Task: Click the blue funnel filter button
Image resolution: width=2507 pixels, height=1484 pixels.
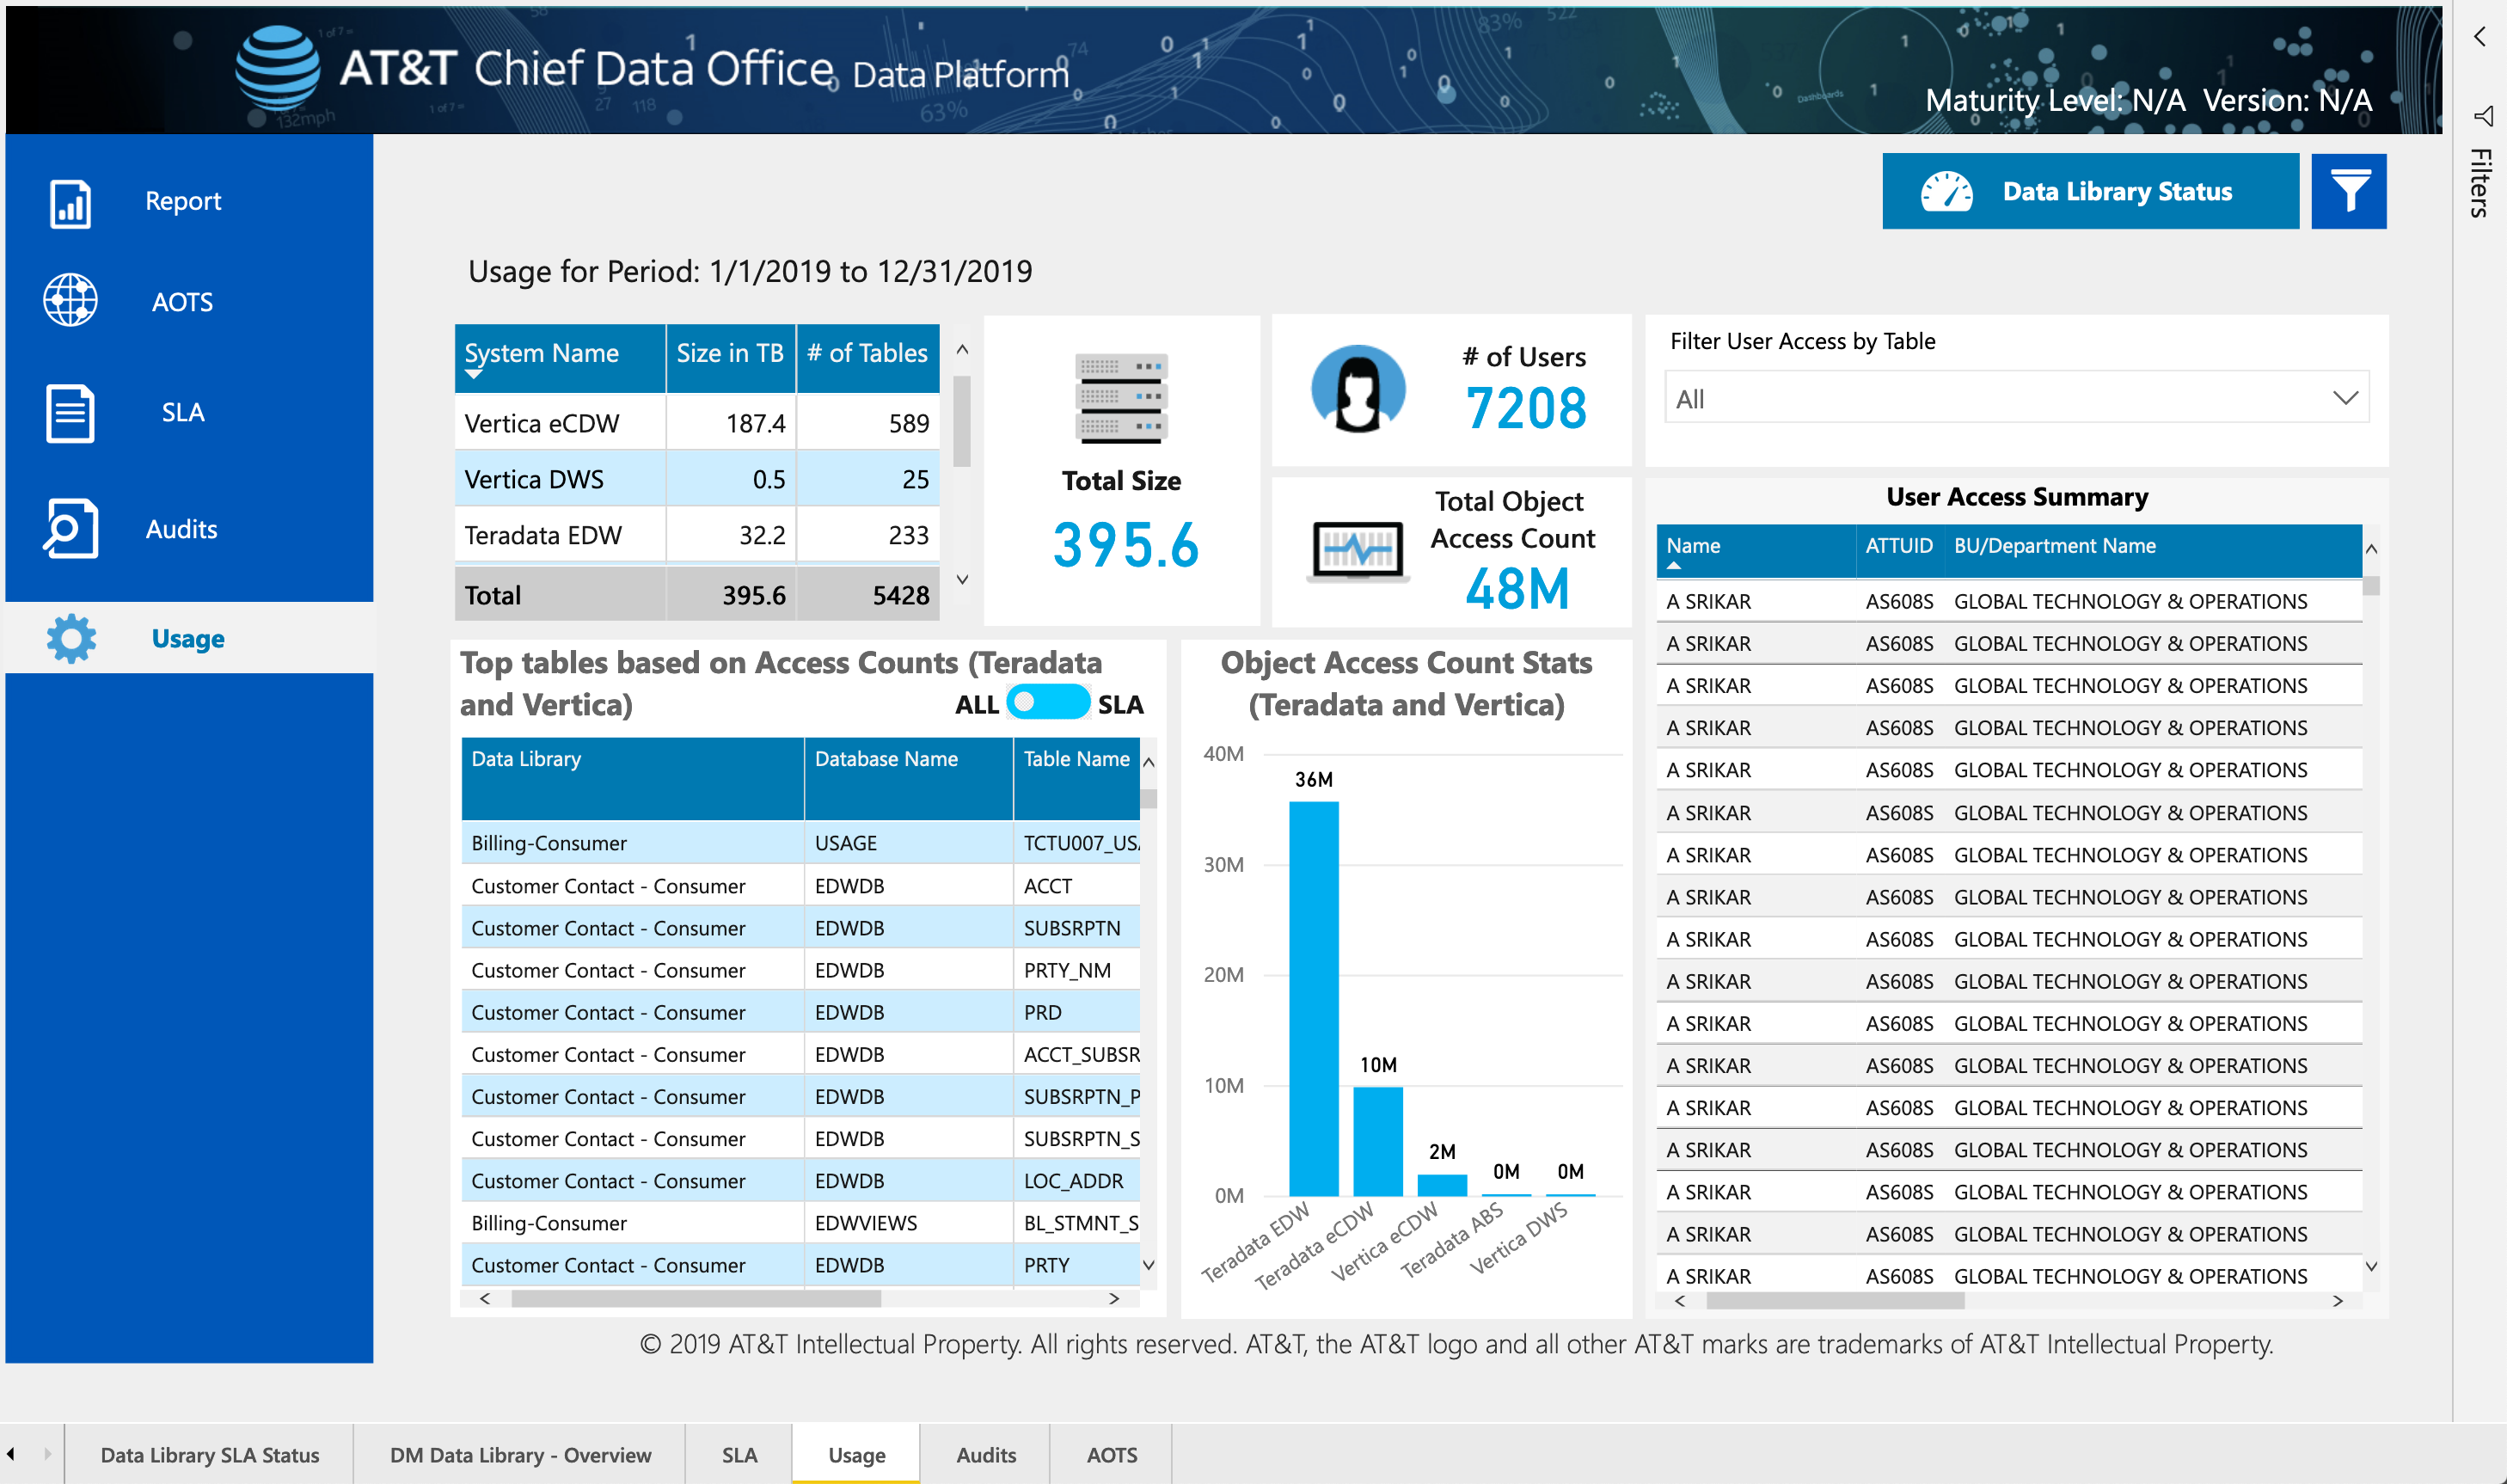Action: (2348, 191)
